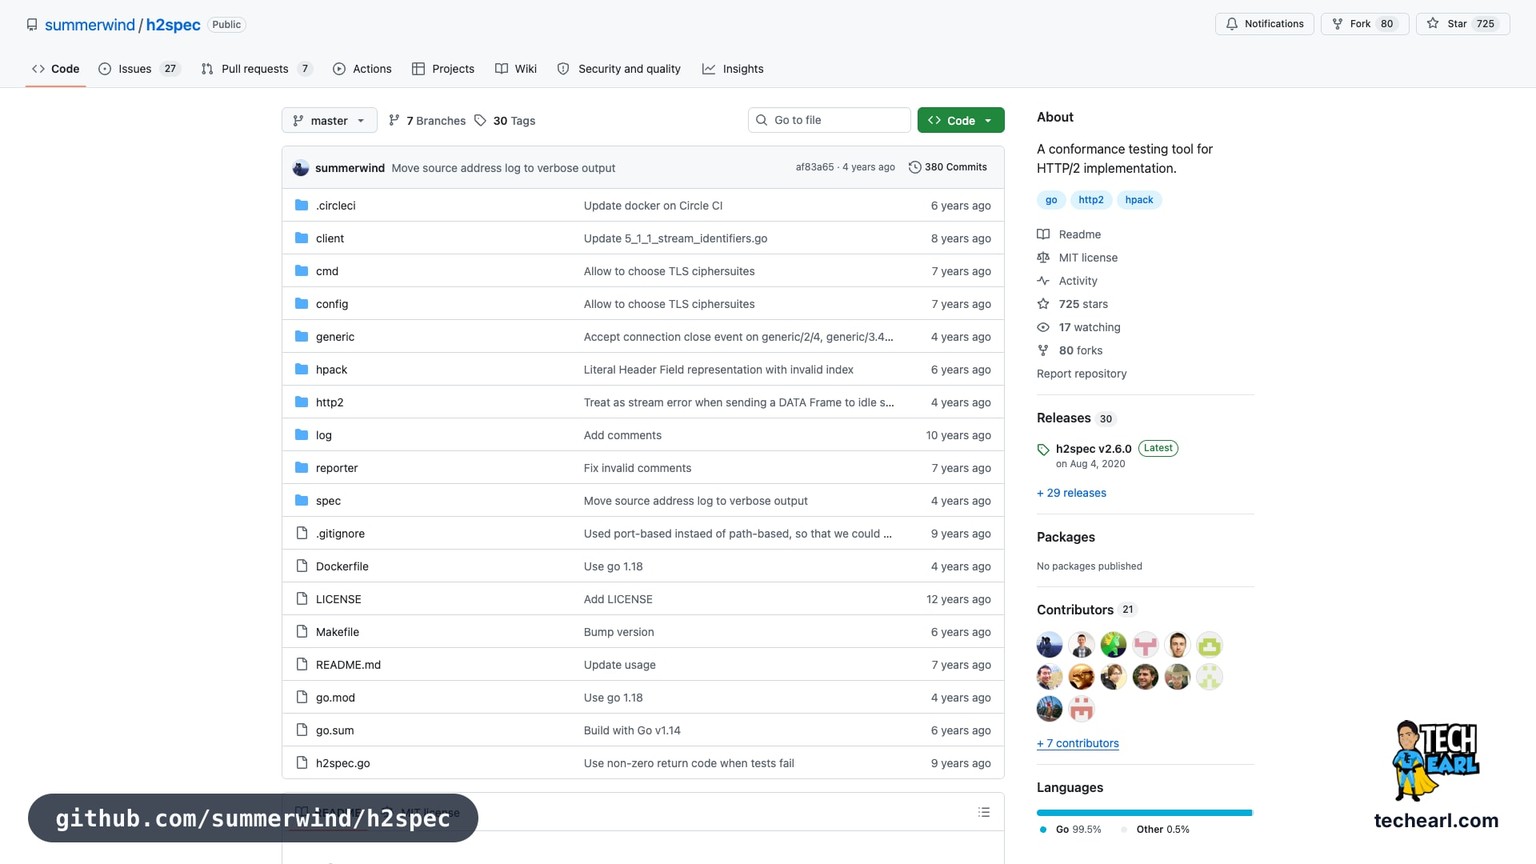
Task: Click the go.sum file icon
Action: coord(301,730)
